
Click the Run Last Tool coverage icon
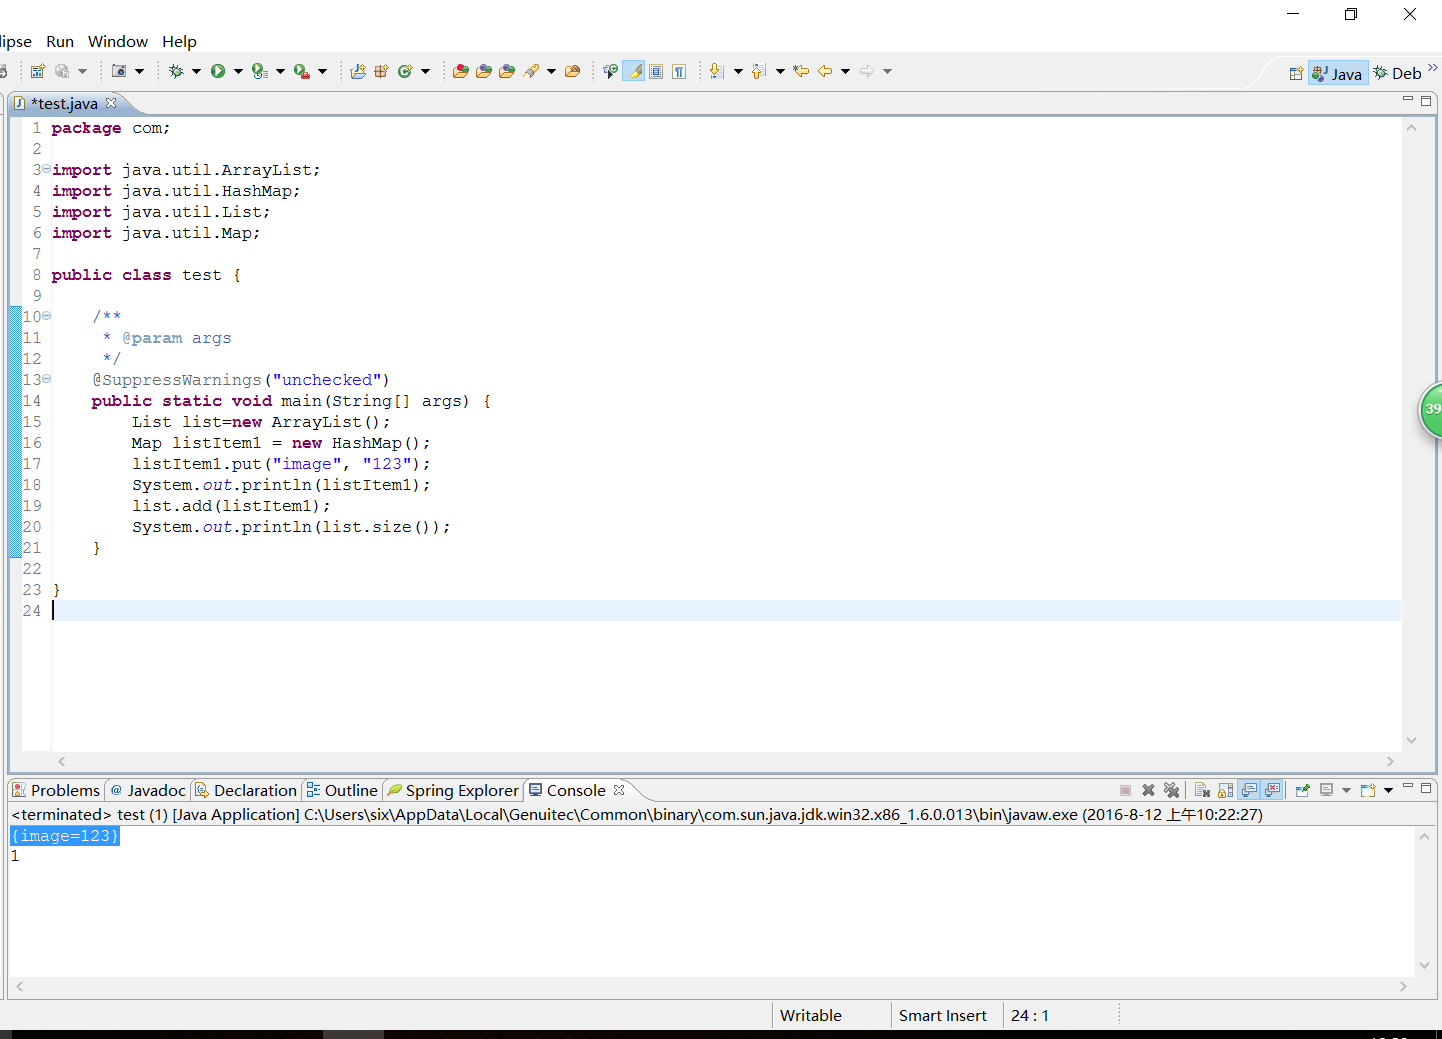click(259, 71)
